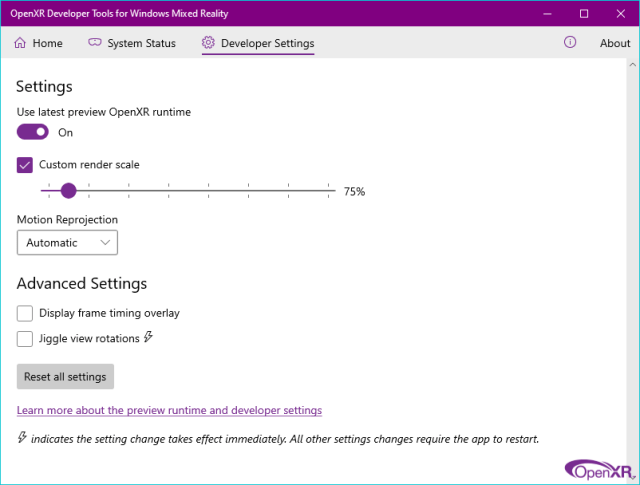Check Jiggle view rotations box

tap(25, 339)
